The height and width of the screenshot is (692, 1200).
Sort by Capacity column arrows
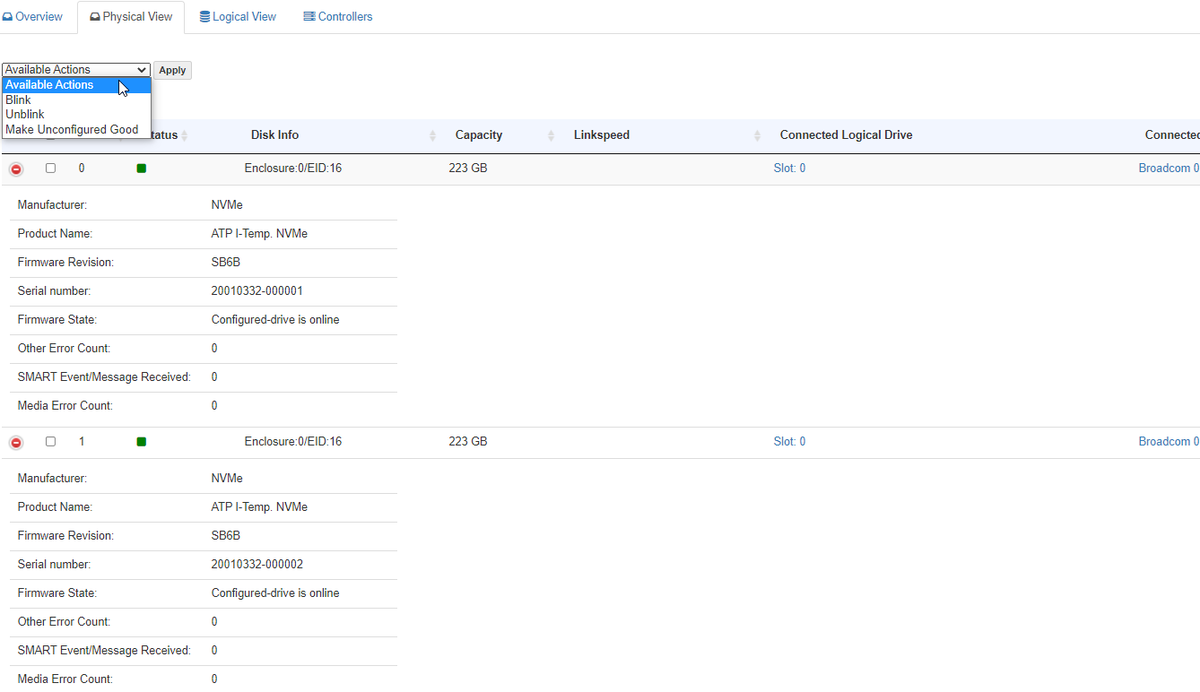551,135
